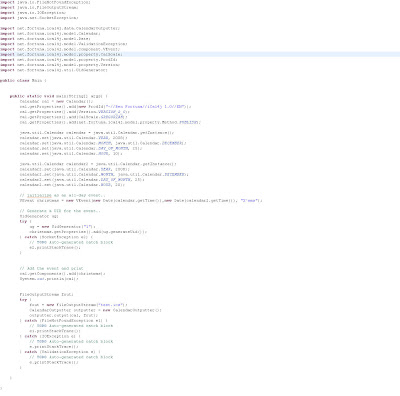400x396 pixels.
Task: Click the catch ValidationException line
Action: (60, 352)
